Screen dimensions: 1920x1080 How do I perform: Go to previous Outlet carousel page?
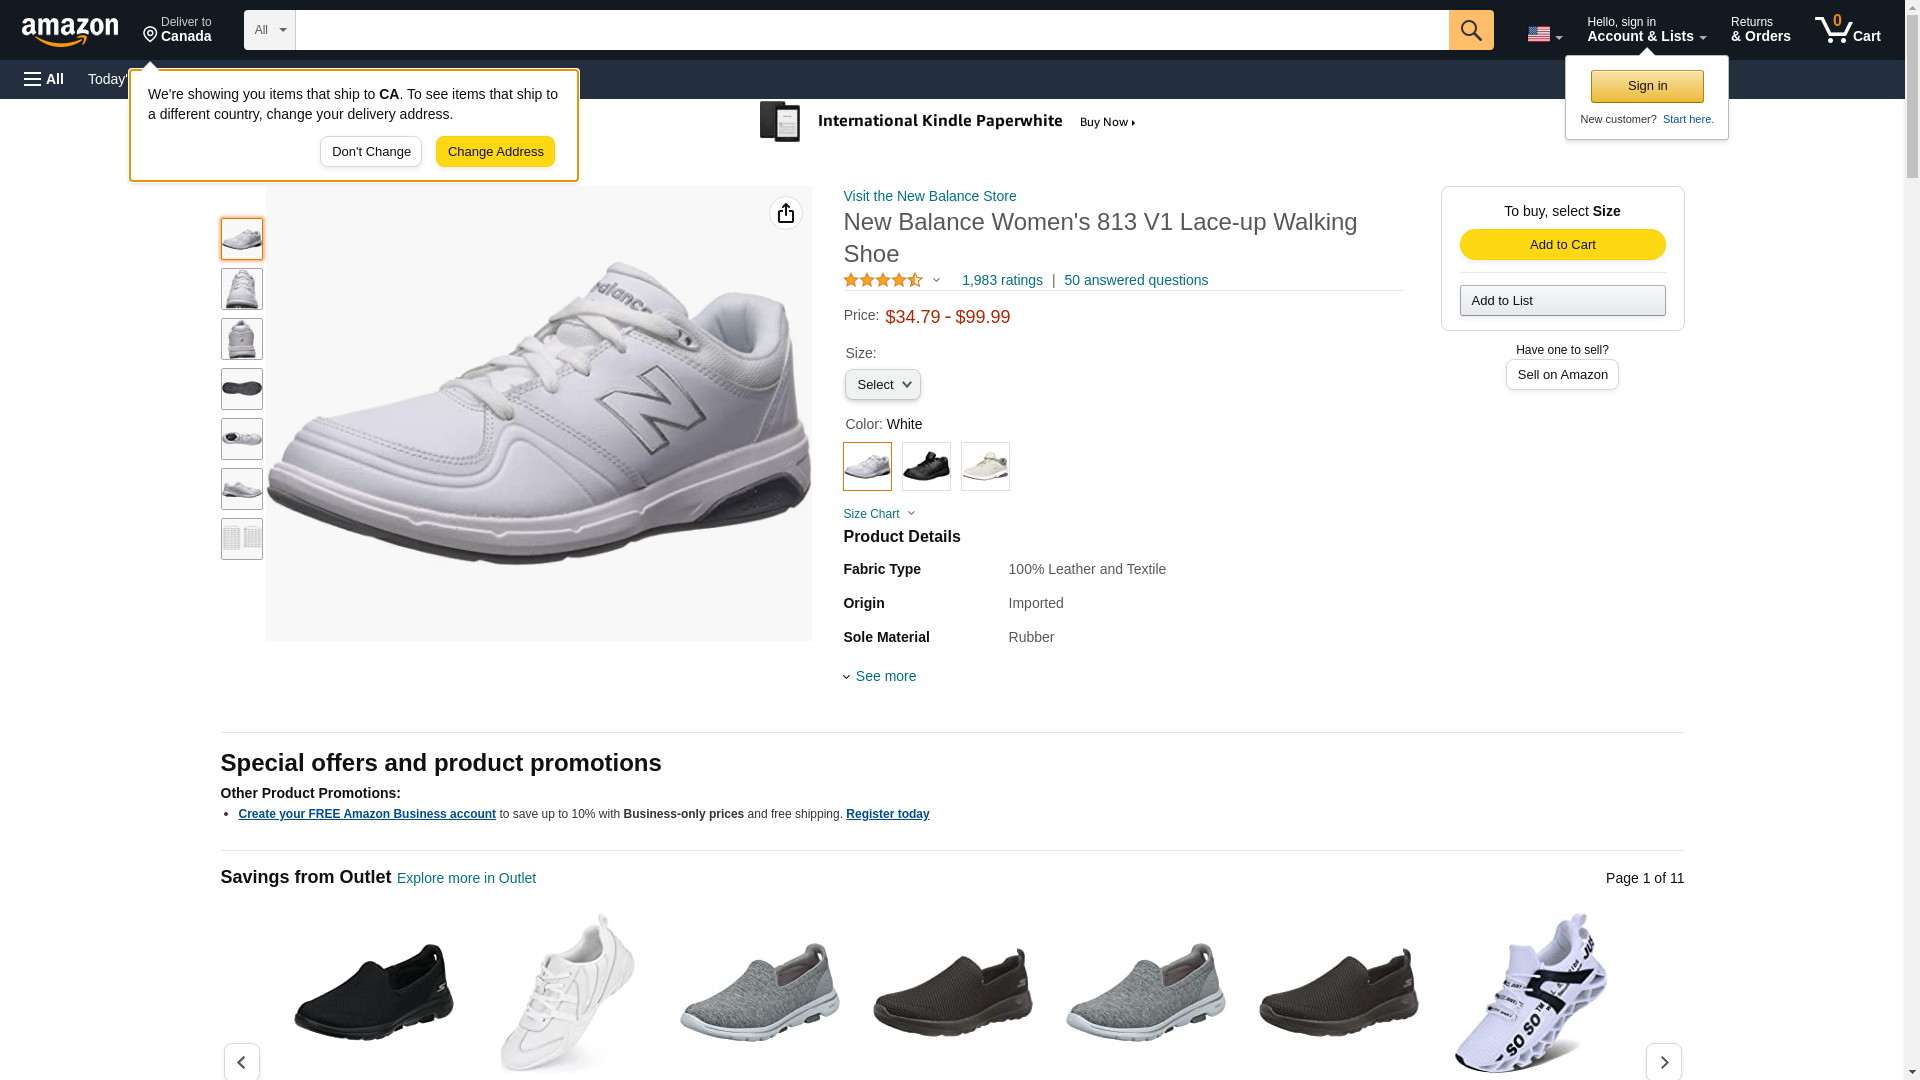[x=241, y=1061]
